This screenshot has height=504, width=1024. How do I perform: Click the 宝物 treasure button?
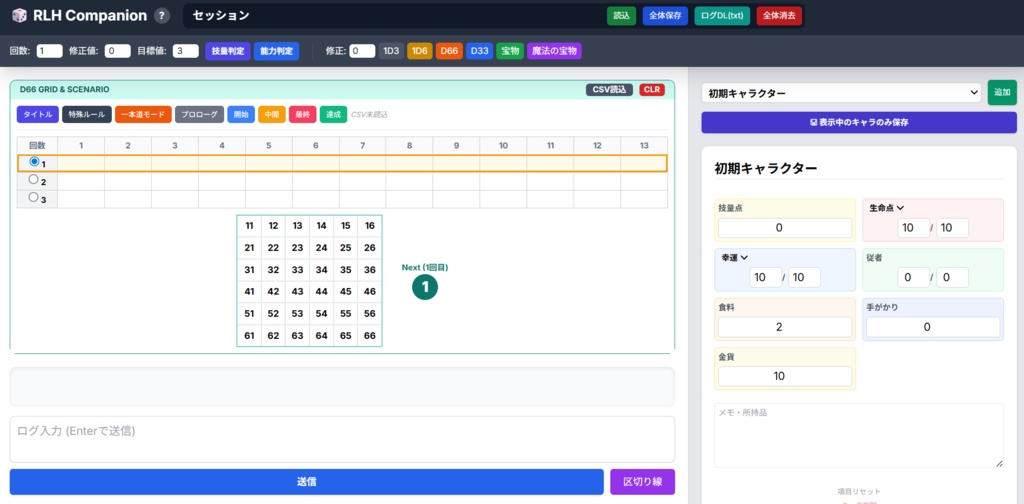point(510,51)
